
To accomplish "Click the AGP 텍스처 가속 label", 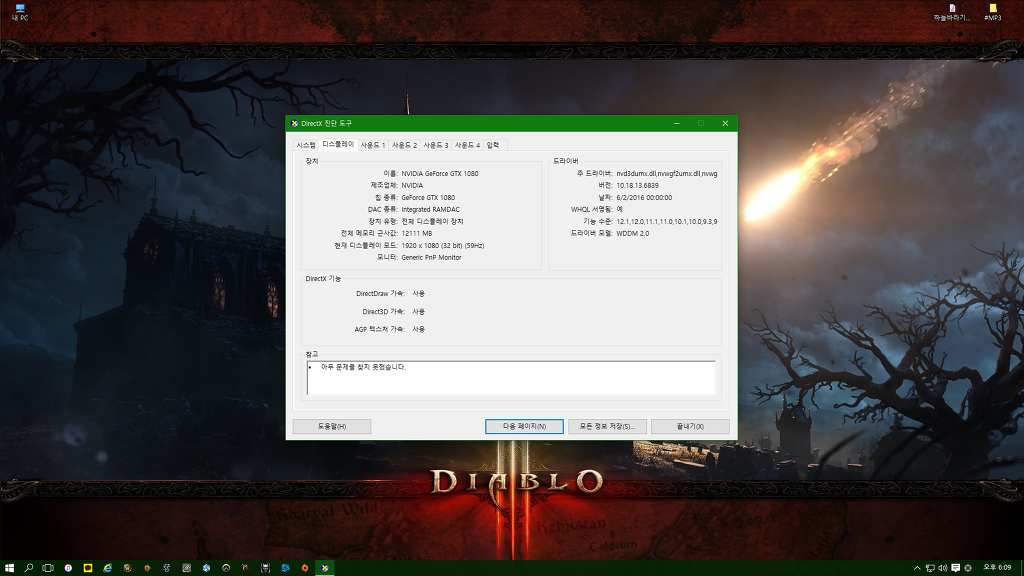I will (379, 329).
